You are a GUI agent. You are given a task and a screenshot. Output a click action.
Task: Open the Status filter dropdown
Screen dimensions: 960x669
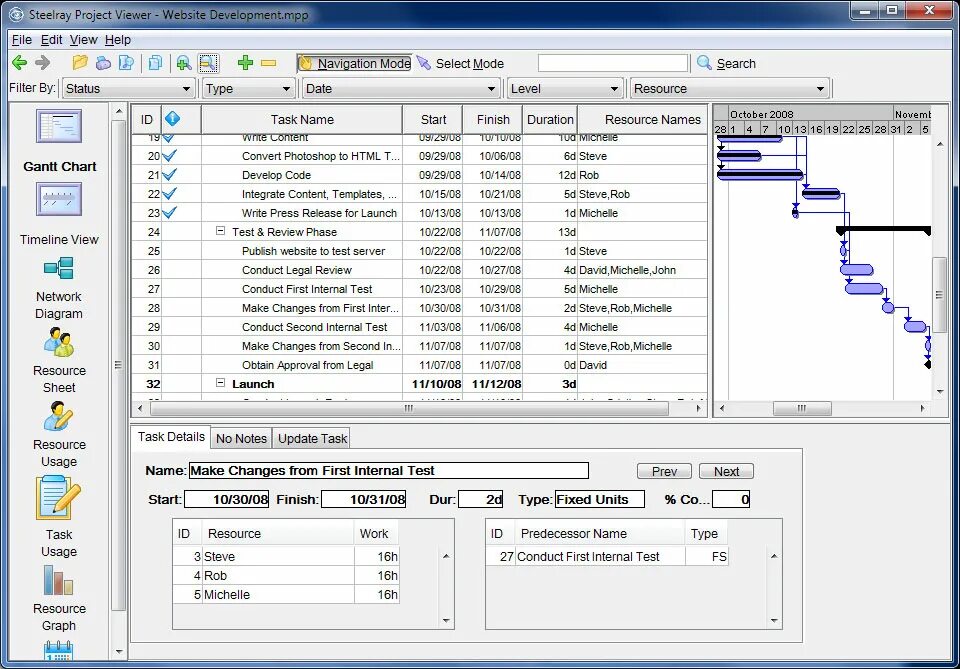click(129, 89)
